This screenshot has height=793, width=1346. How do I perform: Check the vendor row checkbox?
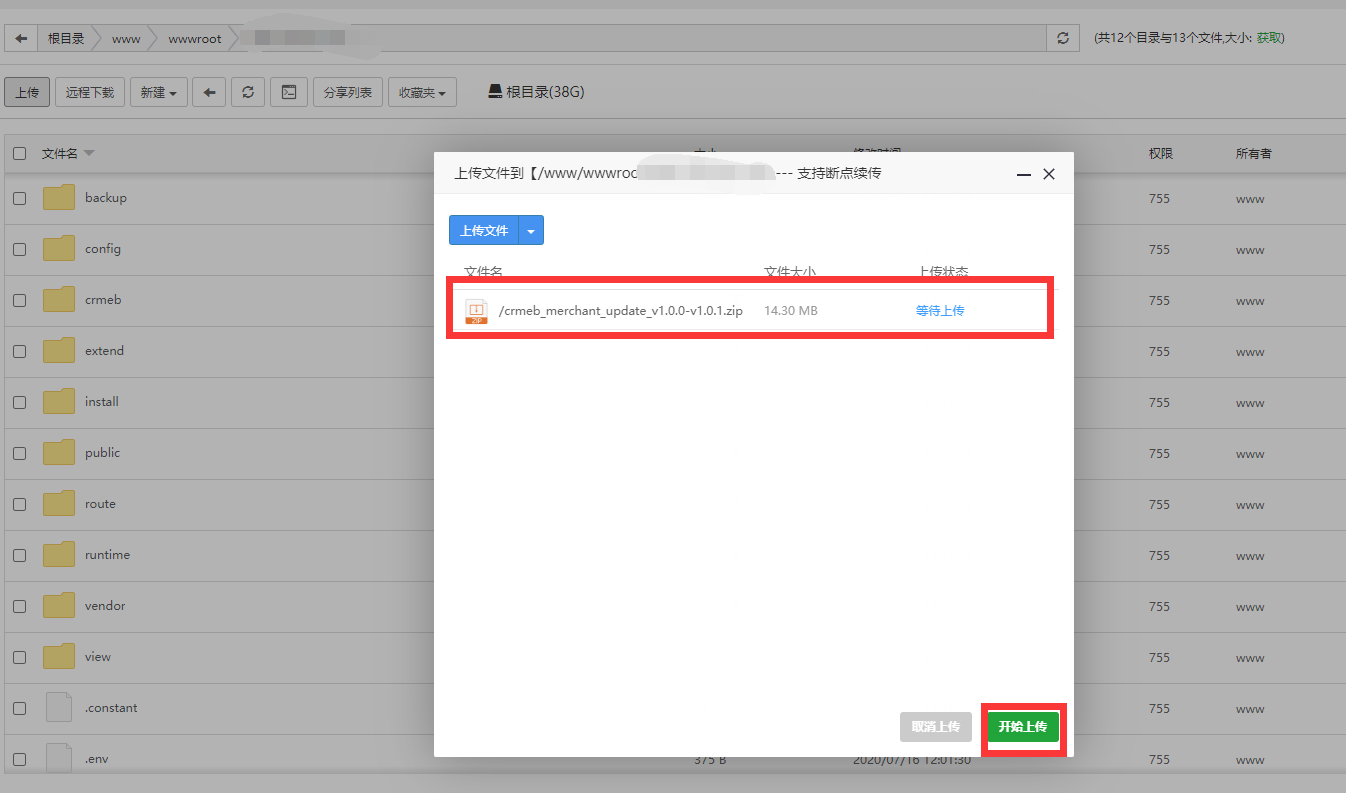(x=19, y=606)
